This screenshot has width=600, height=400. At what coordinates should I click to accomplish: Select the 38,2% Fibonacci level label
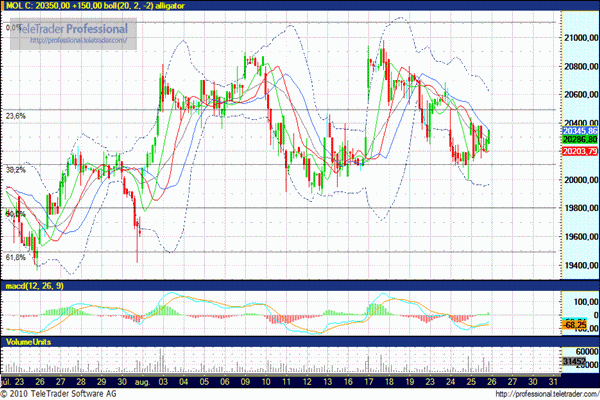coord(16,170)
